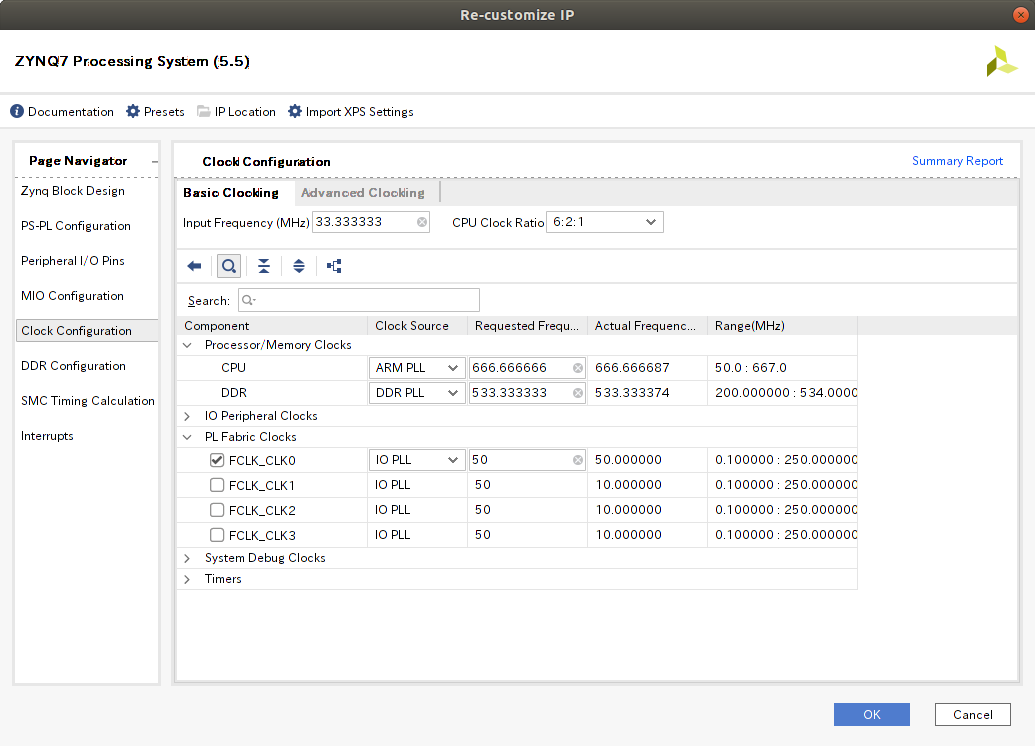Clear the FCLK_CLK0 requested frequency with its X icon
This screenshot has width=1035, height=746.
click(578, 460)
